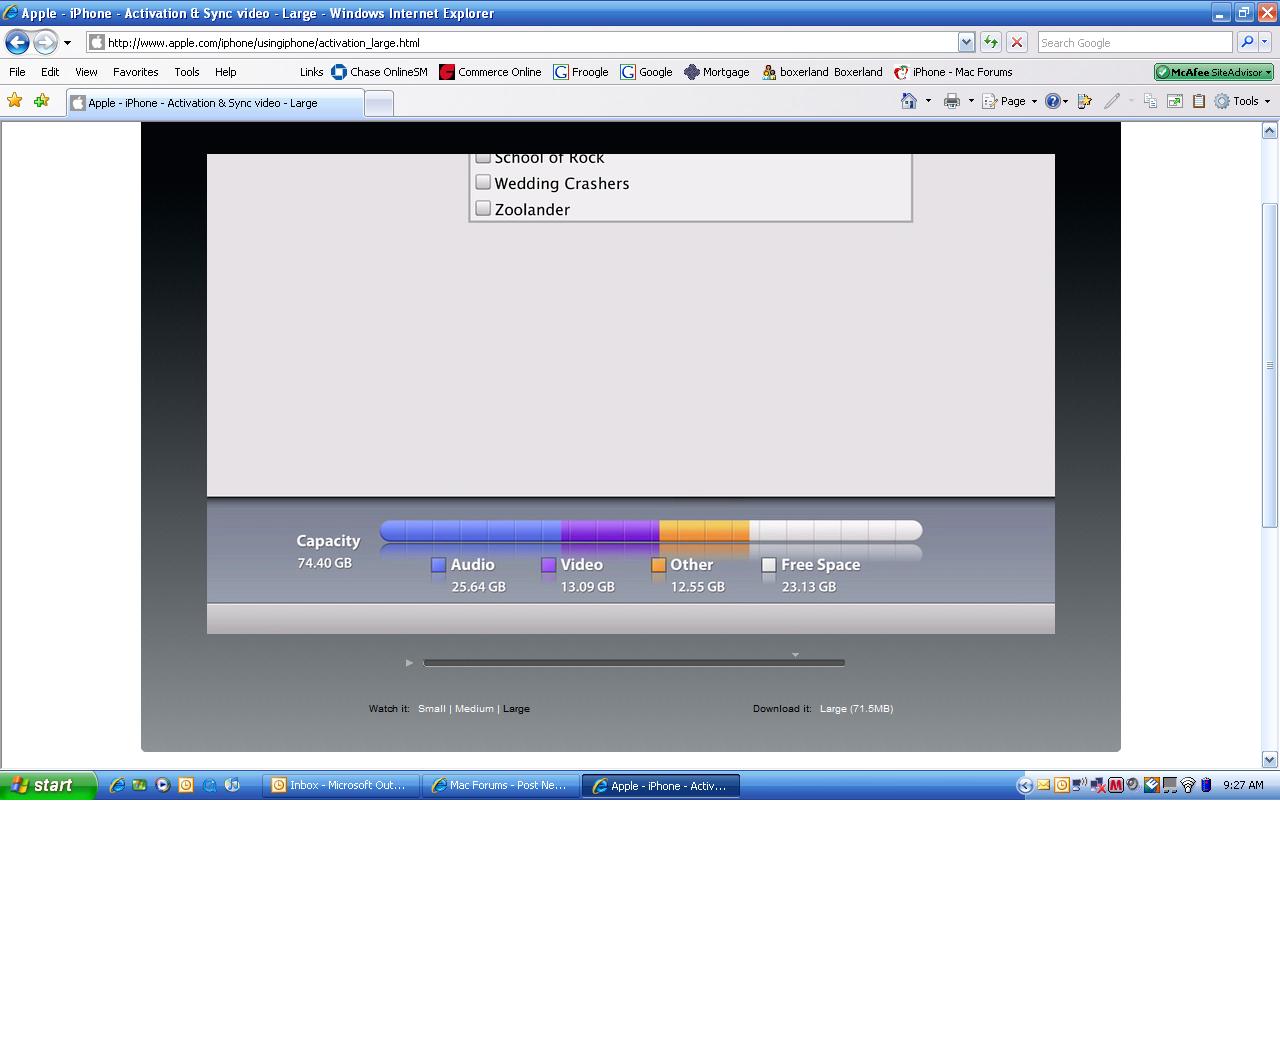Image resolution: width=1280 pixels, height=1050 pixels.
Task: Click the white Free Space swatch
Action: 768,565
